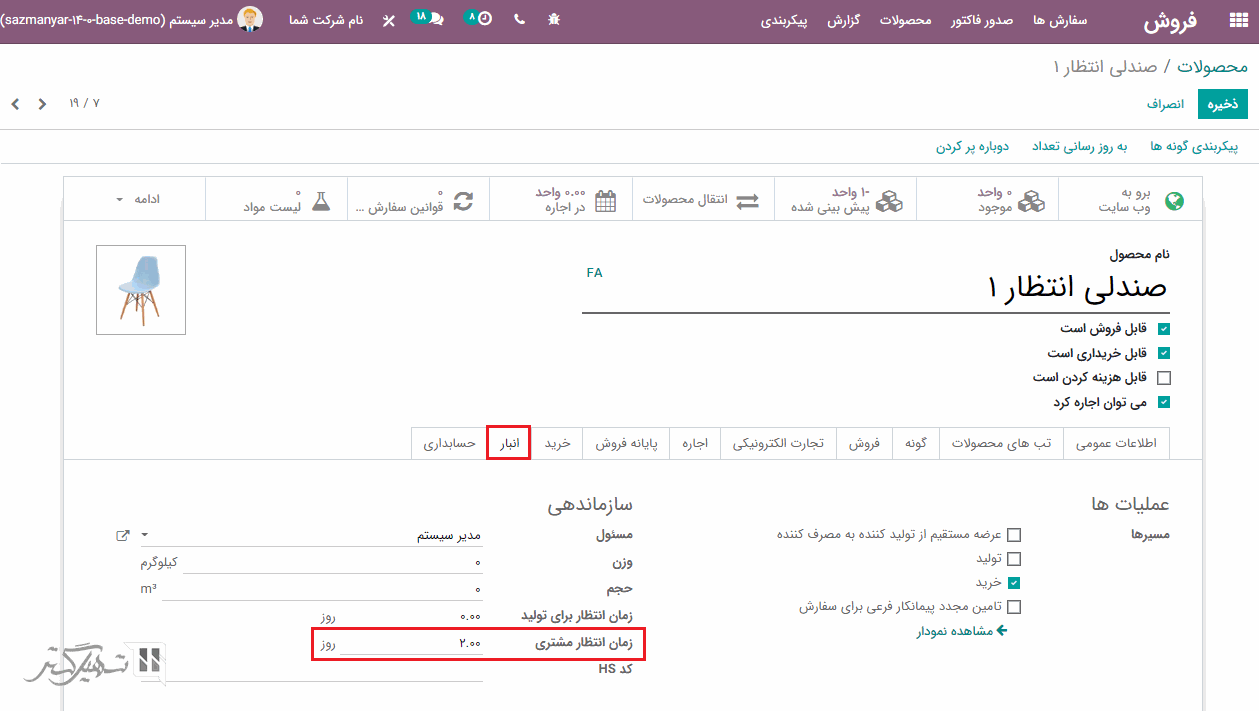
Task: Click the globe go-to-website icon
Action: coord(1174,201)
